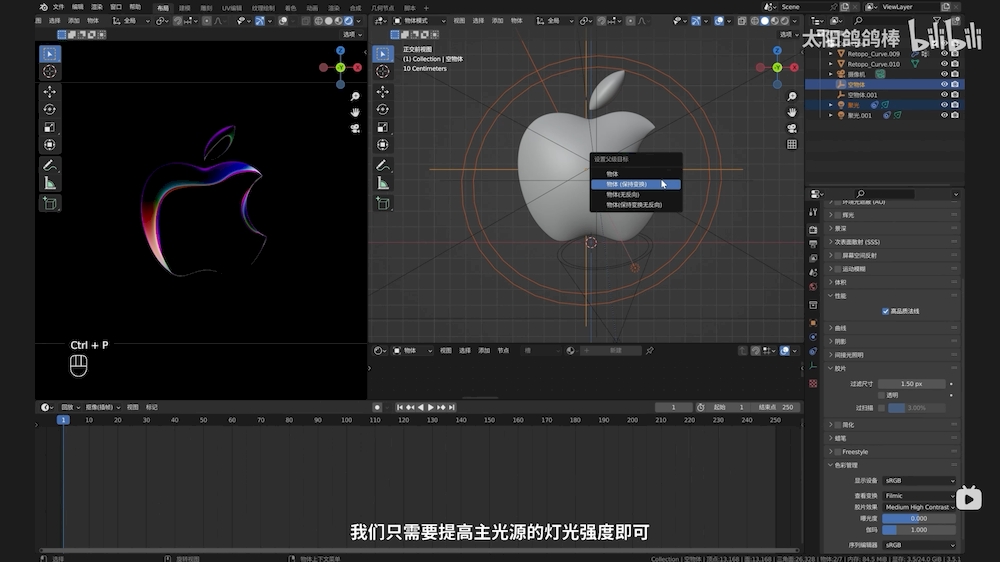The height and width of the screenshot is (562, 1000).
Task: Open Render properties tab icon
Action: point(813,229)
